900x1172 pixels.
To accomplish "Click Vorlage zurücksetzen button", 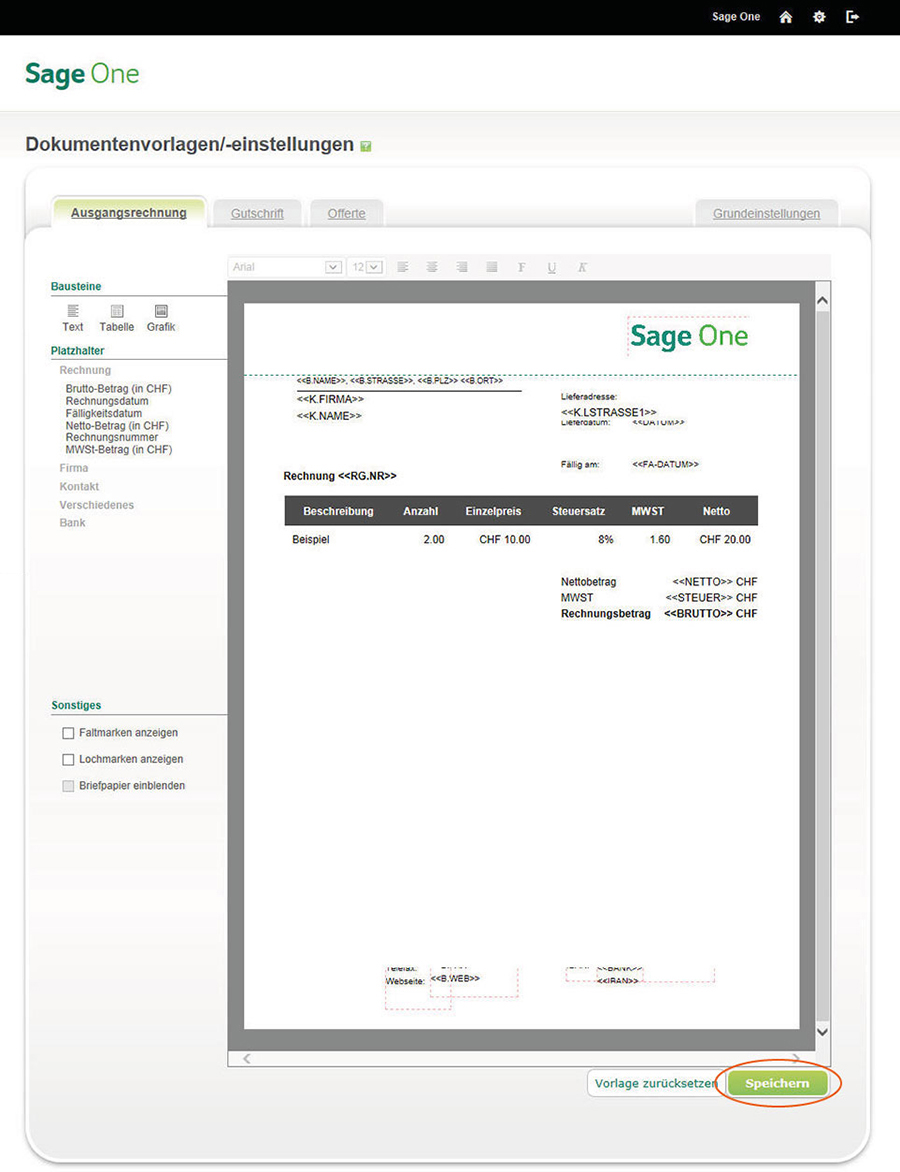I will pyautogui.click(x=656, y=1083).
